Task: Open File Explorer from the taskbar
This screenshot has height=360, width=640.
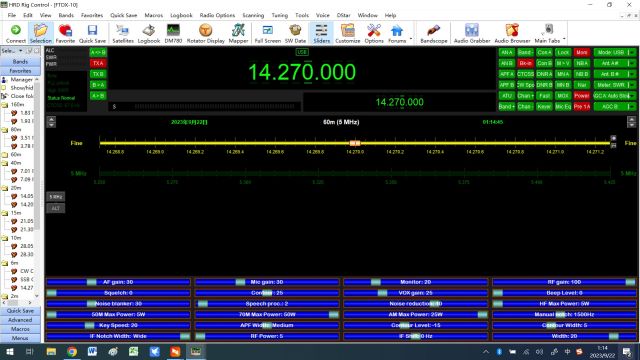Action: pos(51,351)
